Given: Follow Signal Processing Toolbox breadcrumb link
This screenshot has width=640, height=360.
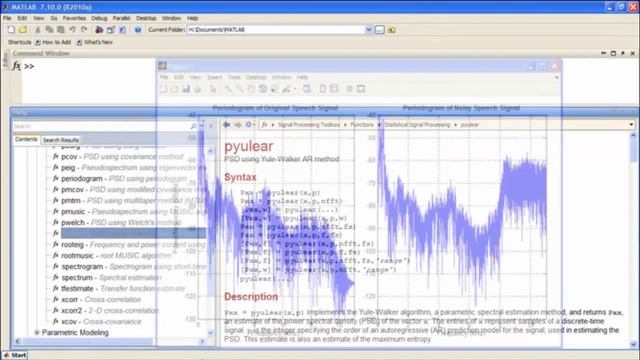Looking at the screenshot, I should (309, 125).
